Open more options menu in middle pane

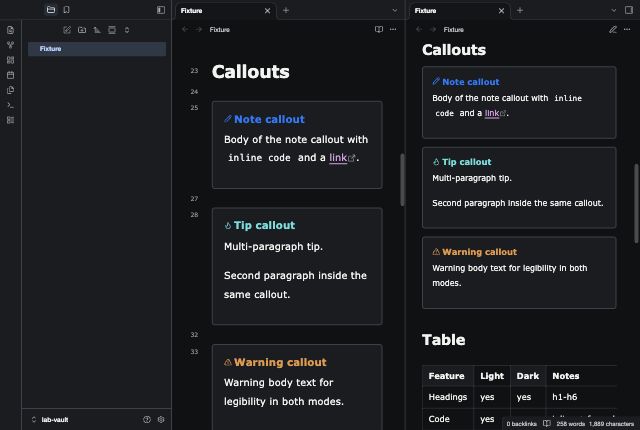point(393,29)
